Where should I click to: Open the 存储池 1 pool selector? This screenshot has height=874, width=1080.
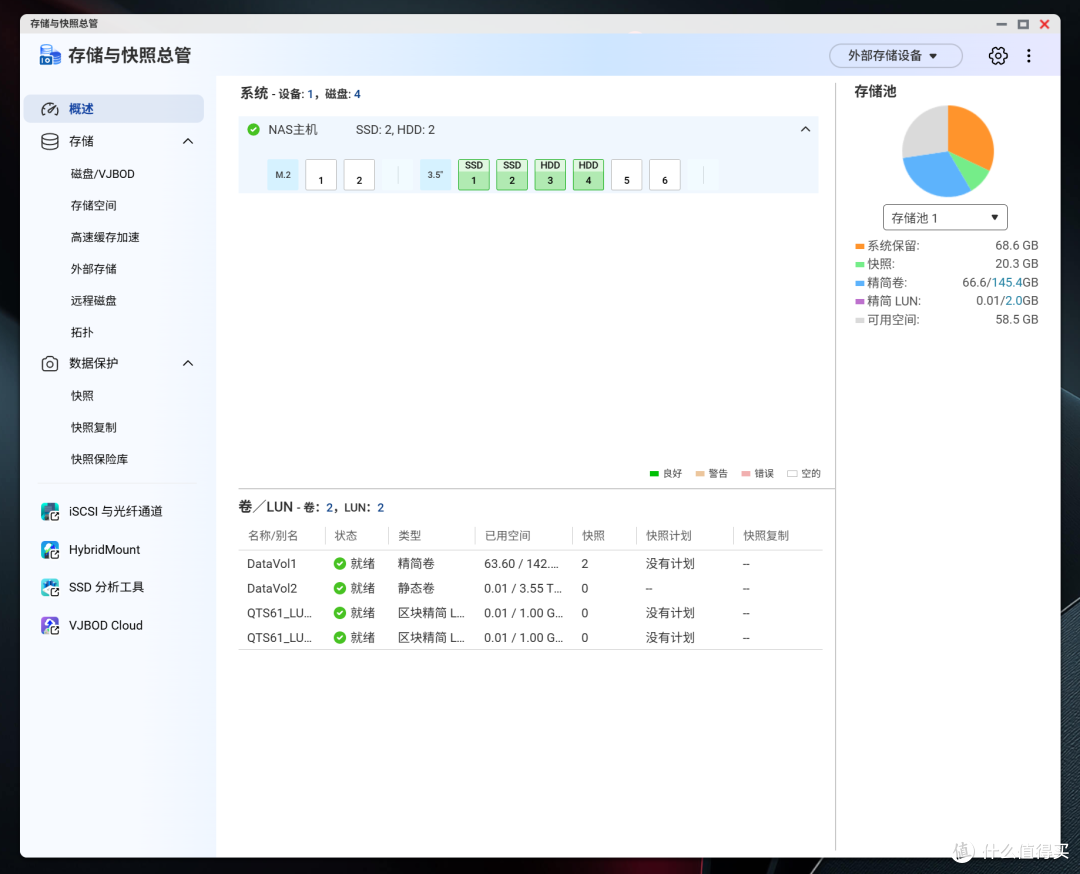[945, 218]
